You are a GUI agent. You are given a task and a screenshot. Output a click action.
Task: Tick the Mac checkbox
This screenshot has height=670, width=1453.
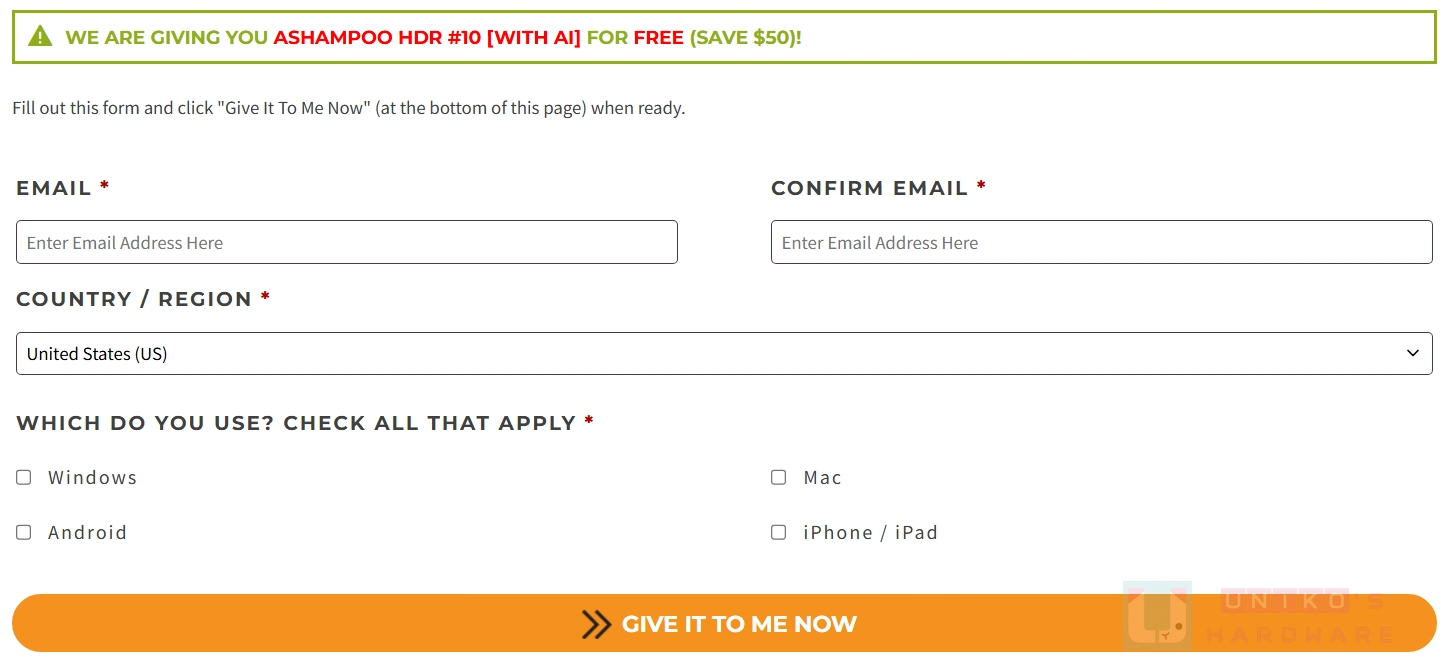(x=779, y=478)
